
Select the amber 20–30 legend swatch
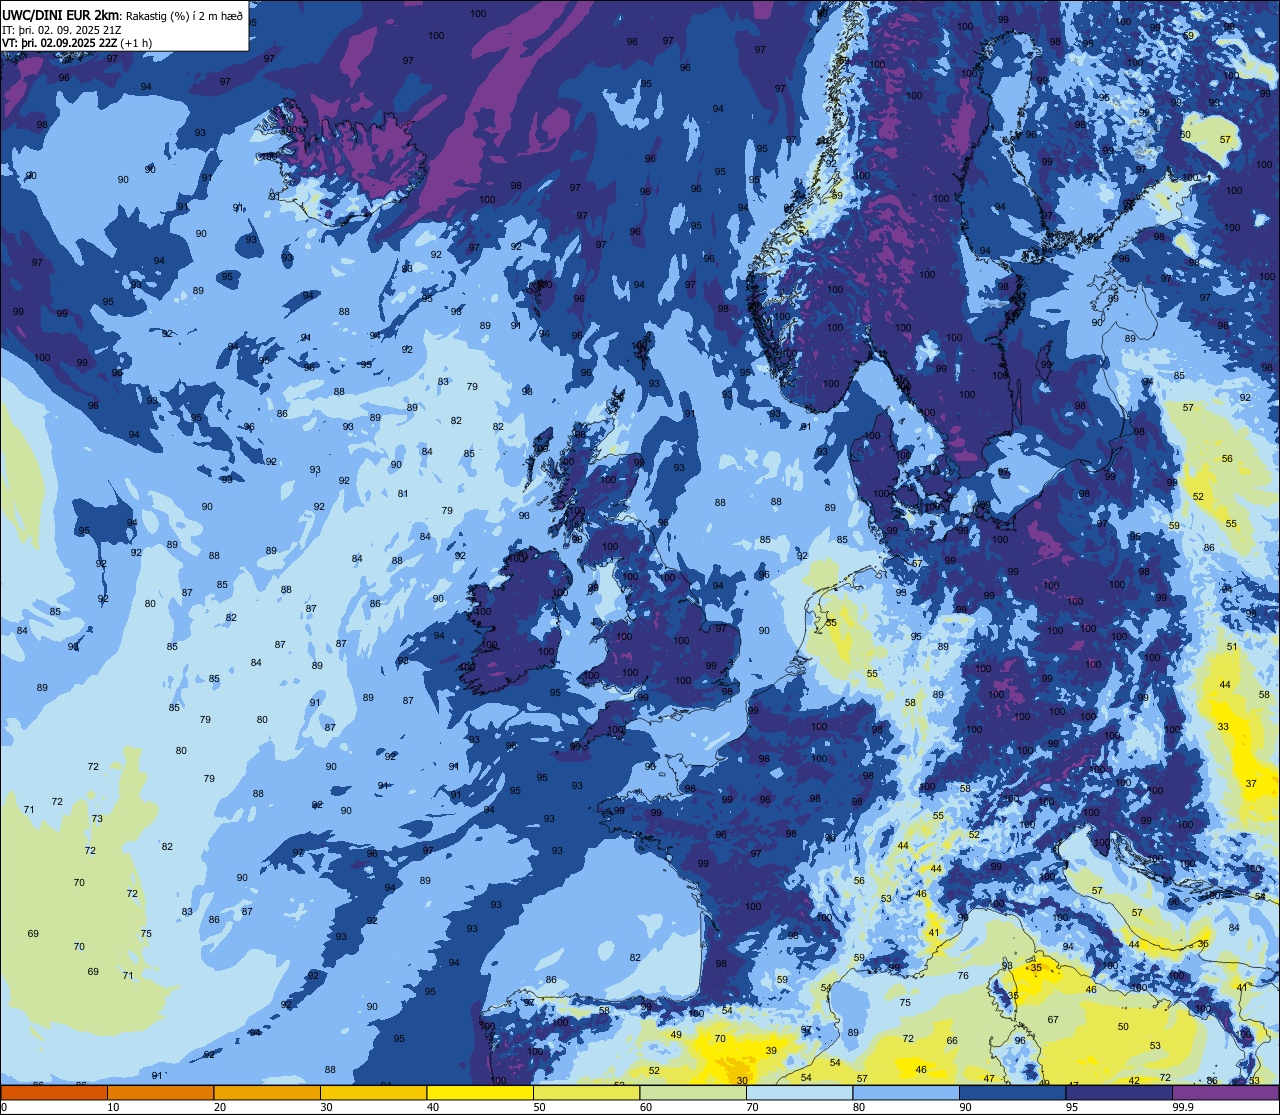pos(267,1092)
